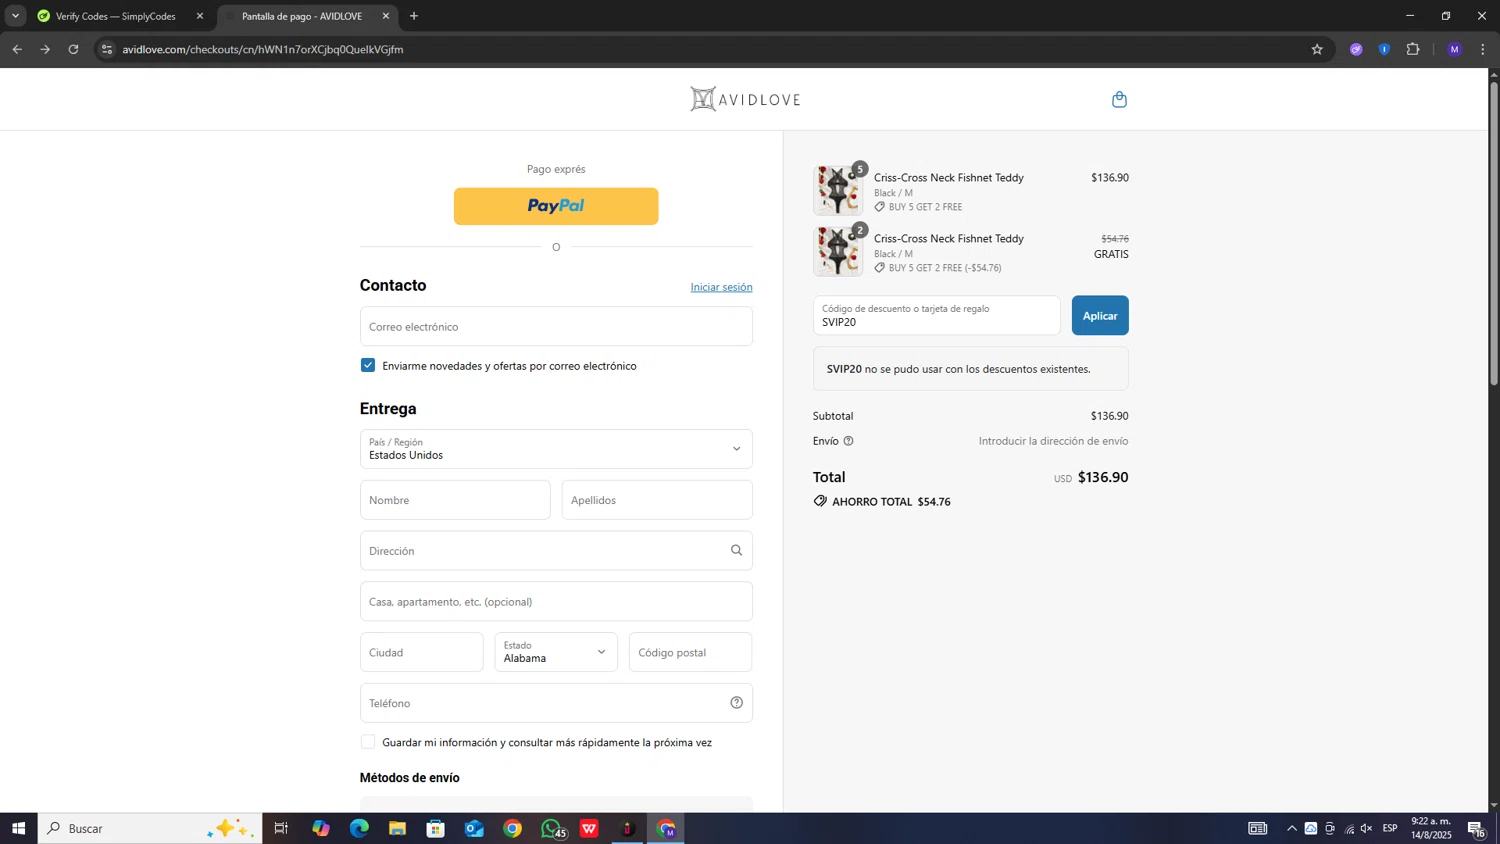Screen dimensions: 1500x844
Task: Bookmark this page with the star icon
Action: click(x=1317, y=49)
